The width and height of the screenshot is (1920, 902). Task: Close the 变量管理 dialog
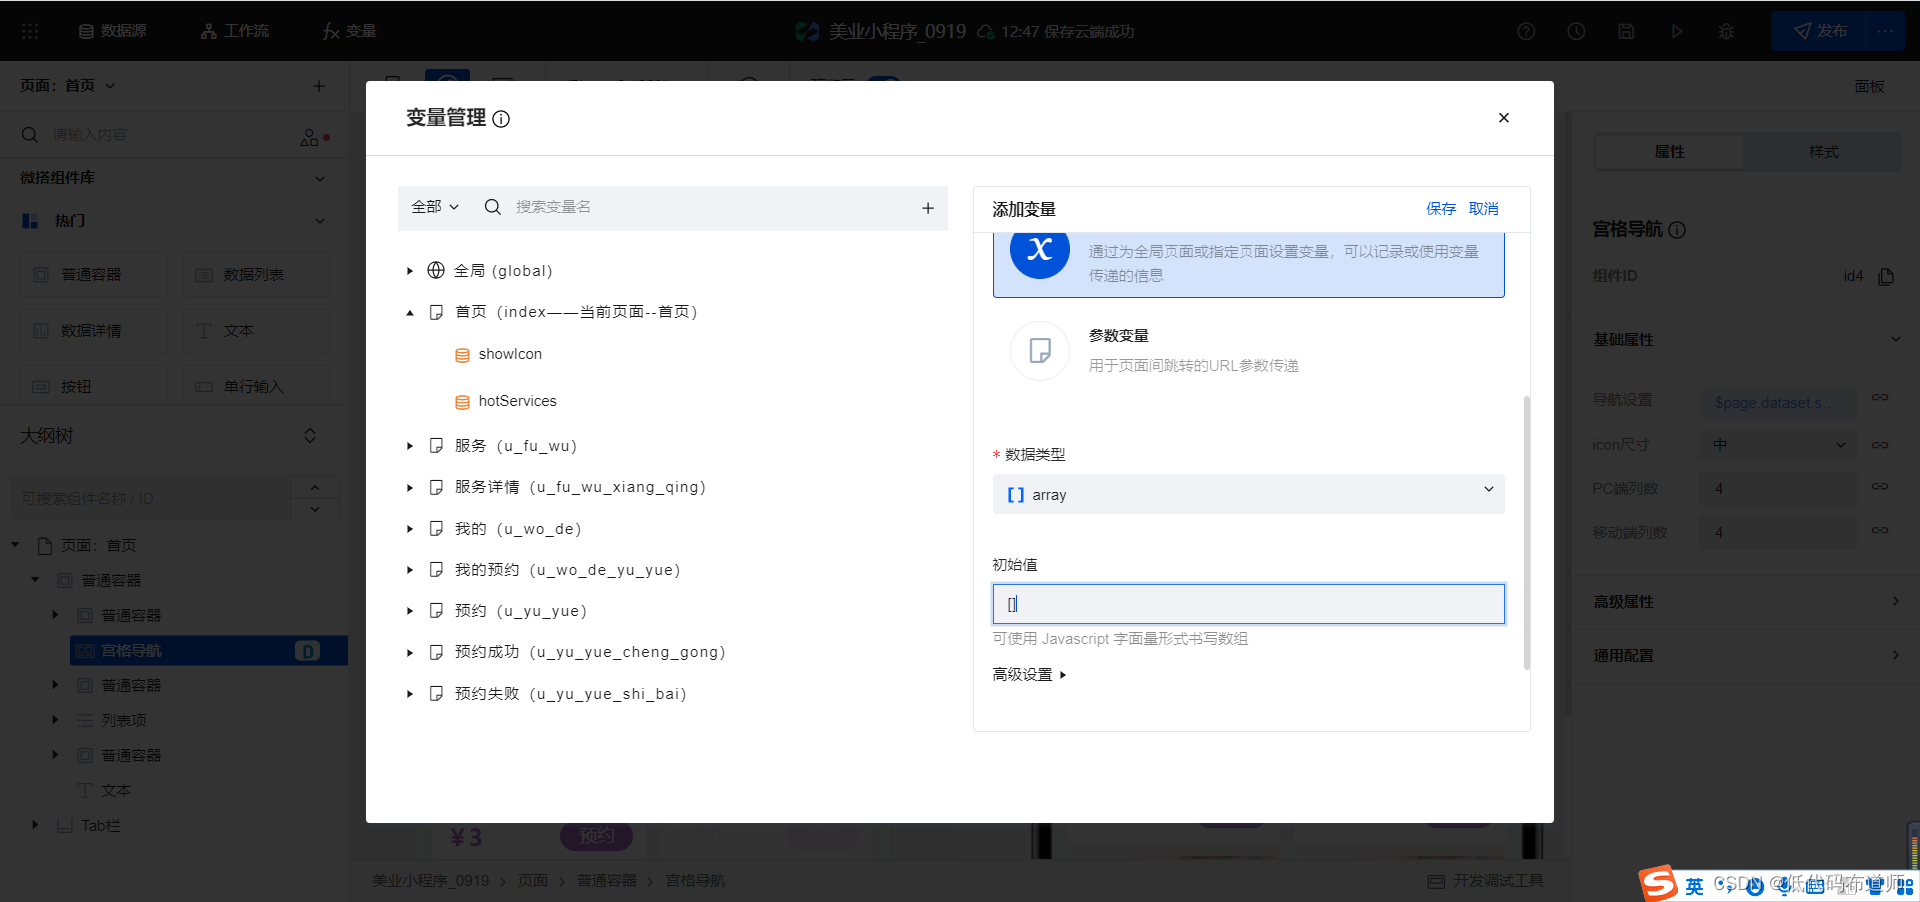click(1503, 118)
